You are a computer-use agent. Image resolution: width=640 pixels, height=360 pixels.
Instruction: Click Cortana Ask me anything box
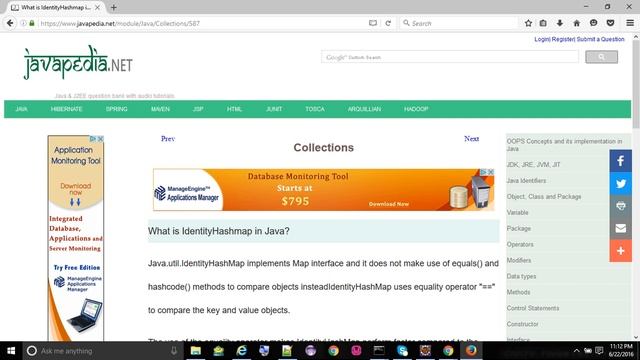pyautogui.click(x=102, y=351)
